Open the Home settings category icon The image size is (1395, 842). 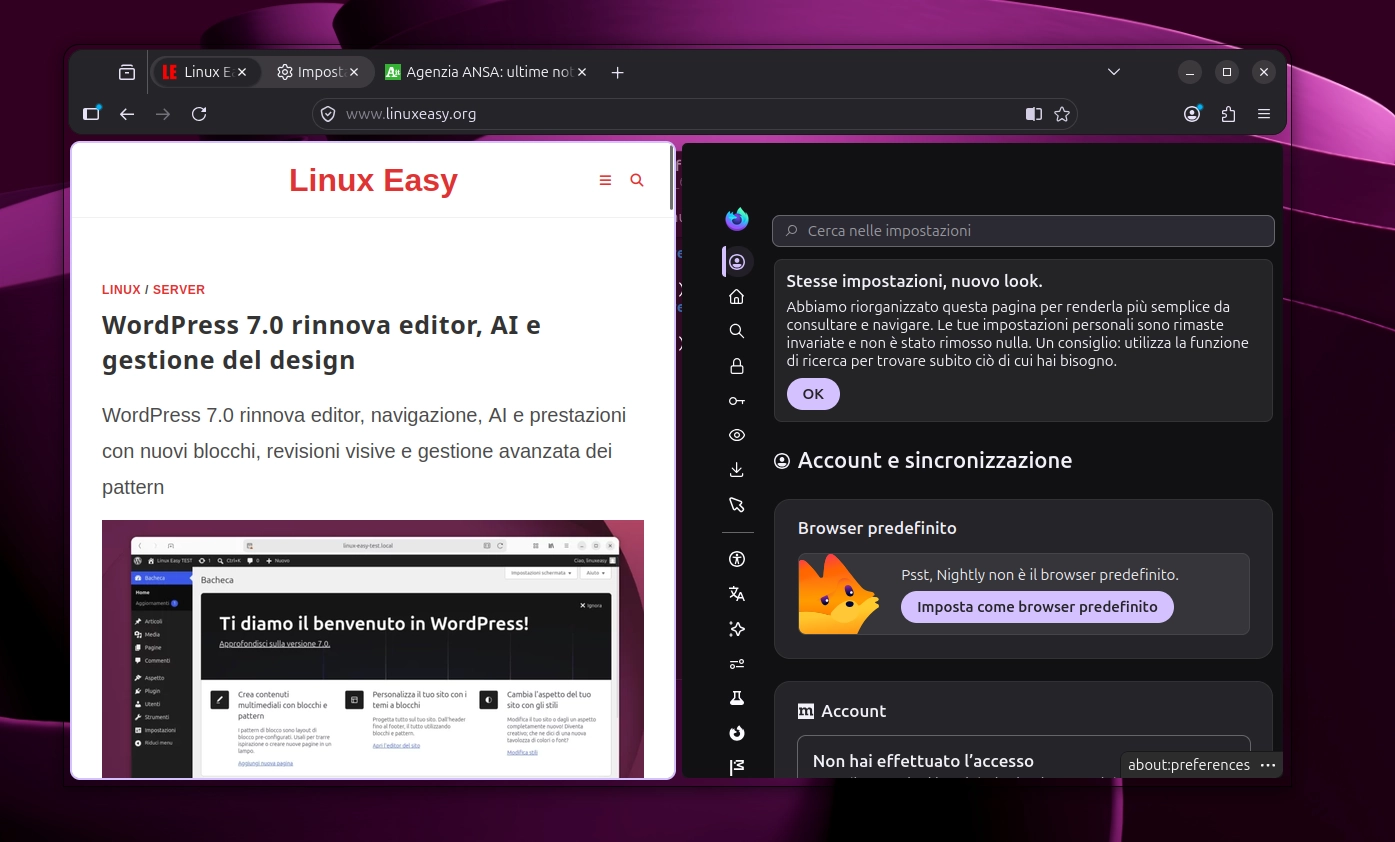click(x=737, y=296)
